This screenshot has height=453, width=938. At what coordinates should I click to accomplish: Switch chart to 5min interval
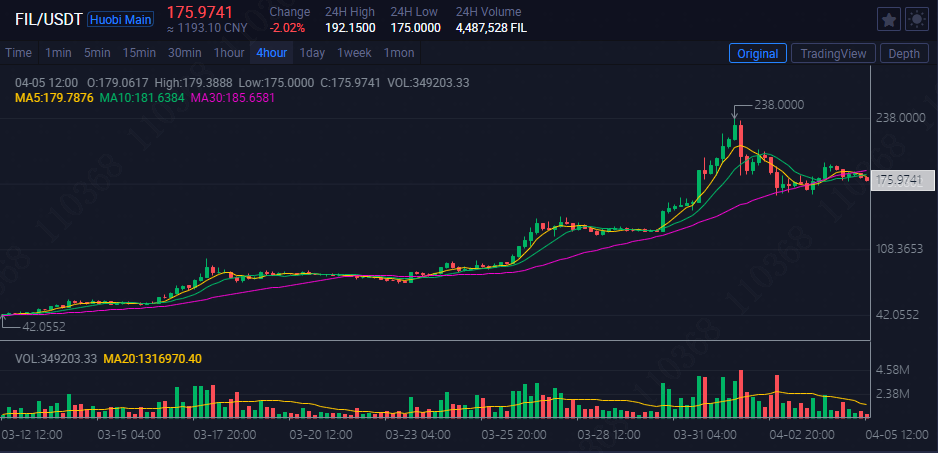97,53
